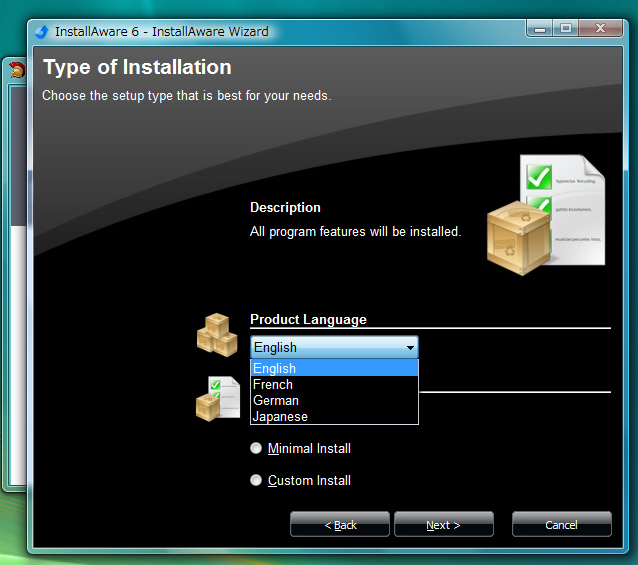Click the Description heading
Viewport: 638px width, 565px height.
pos(285,207)
